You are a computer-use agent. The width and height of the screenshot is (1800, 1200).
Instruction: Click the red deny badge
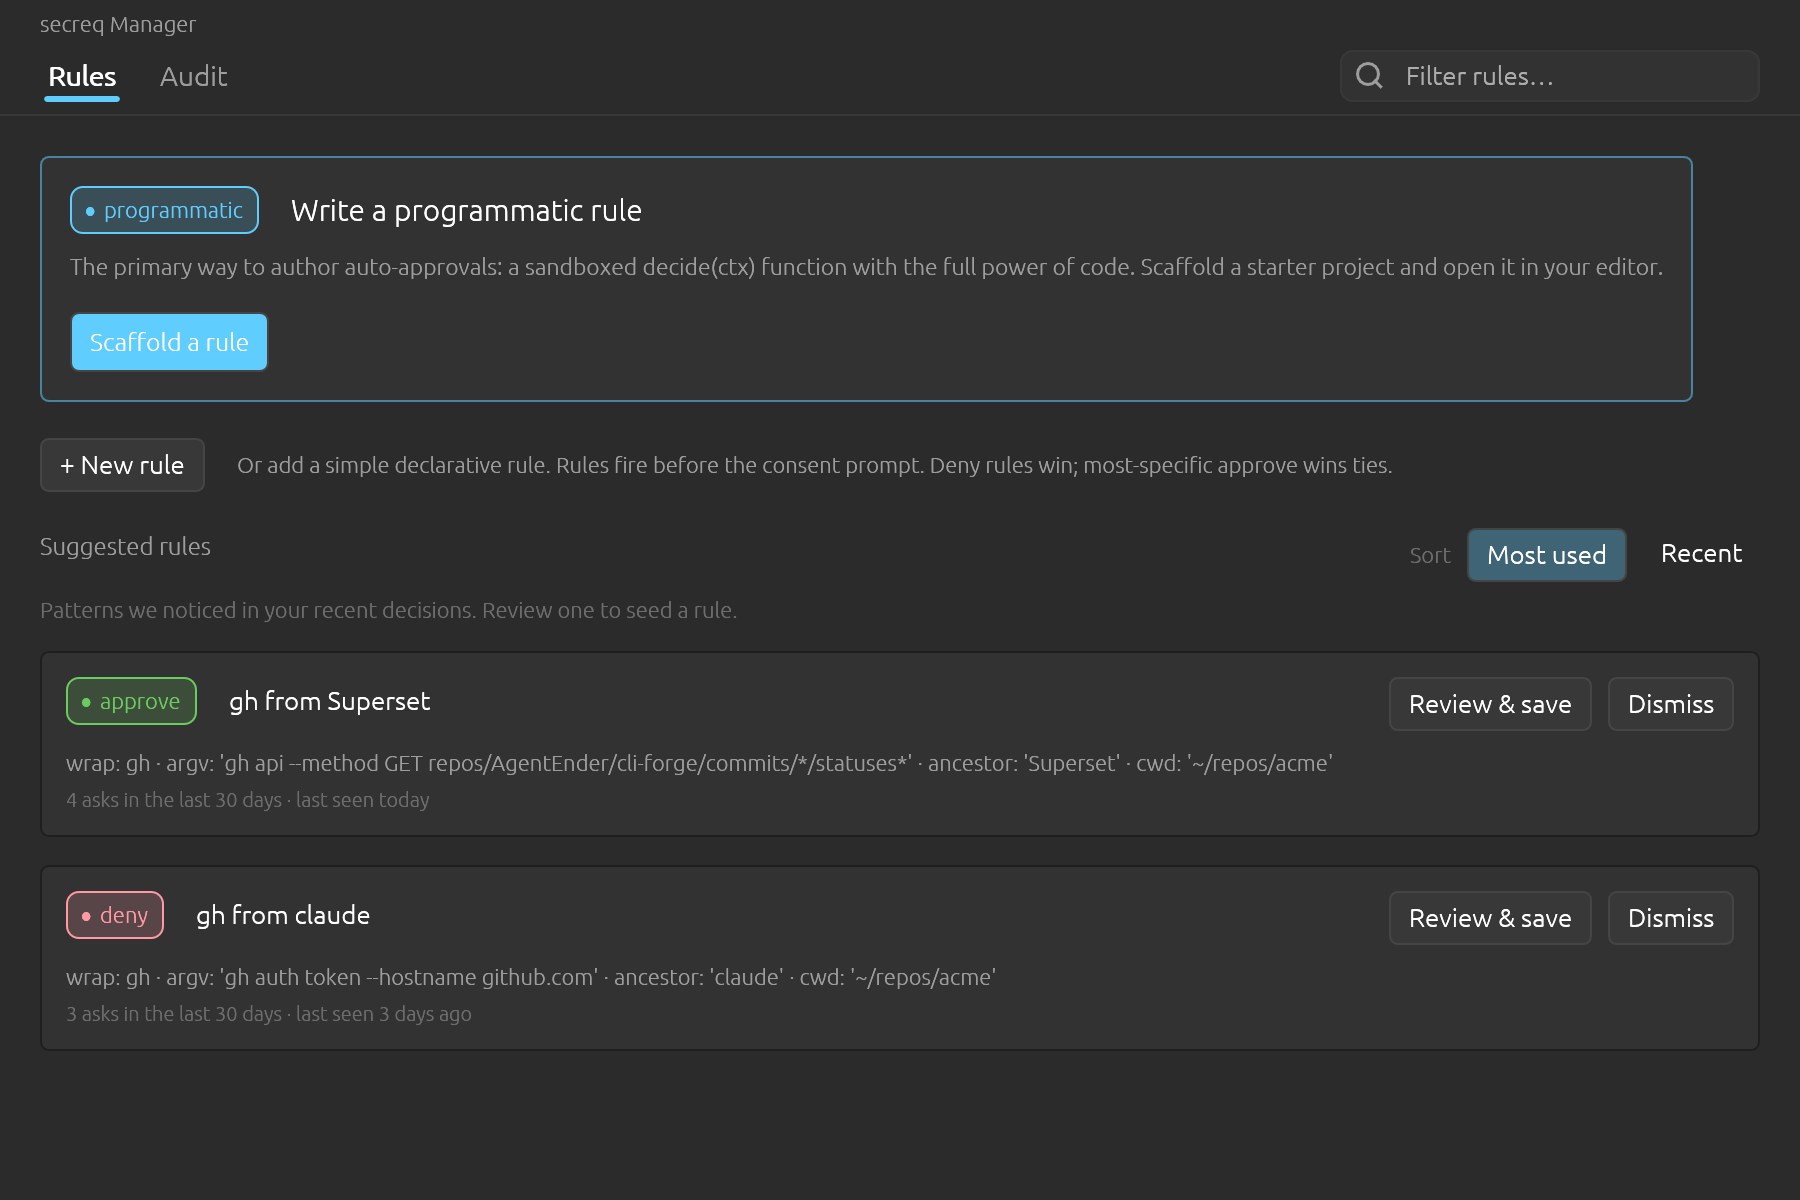tap(115, 915)
